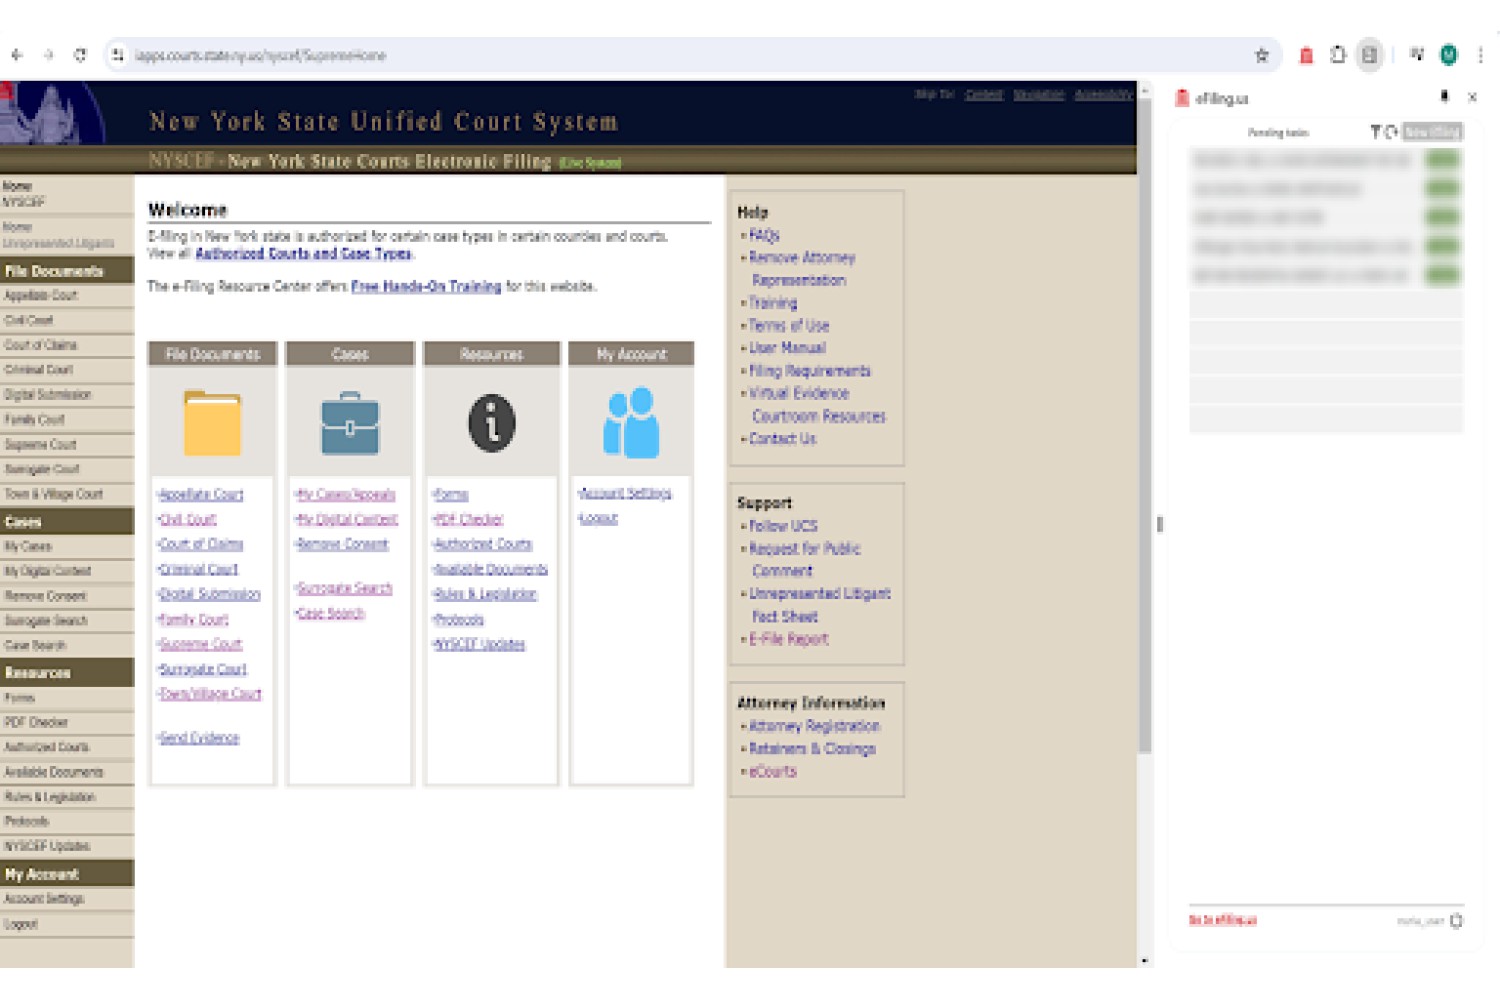Open Forms link in Resources card

(x=451, y=494)
